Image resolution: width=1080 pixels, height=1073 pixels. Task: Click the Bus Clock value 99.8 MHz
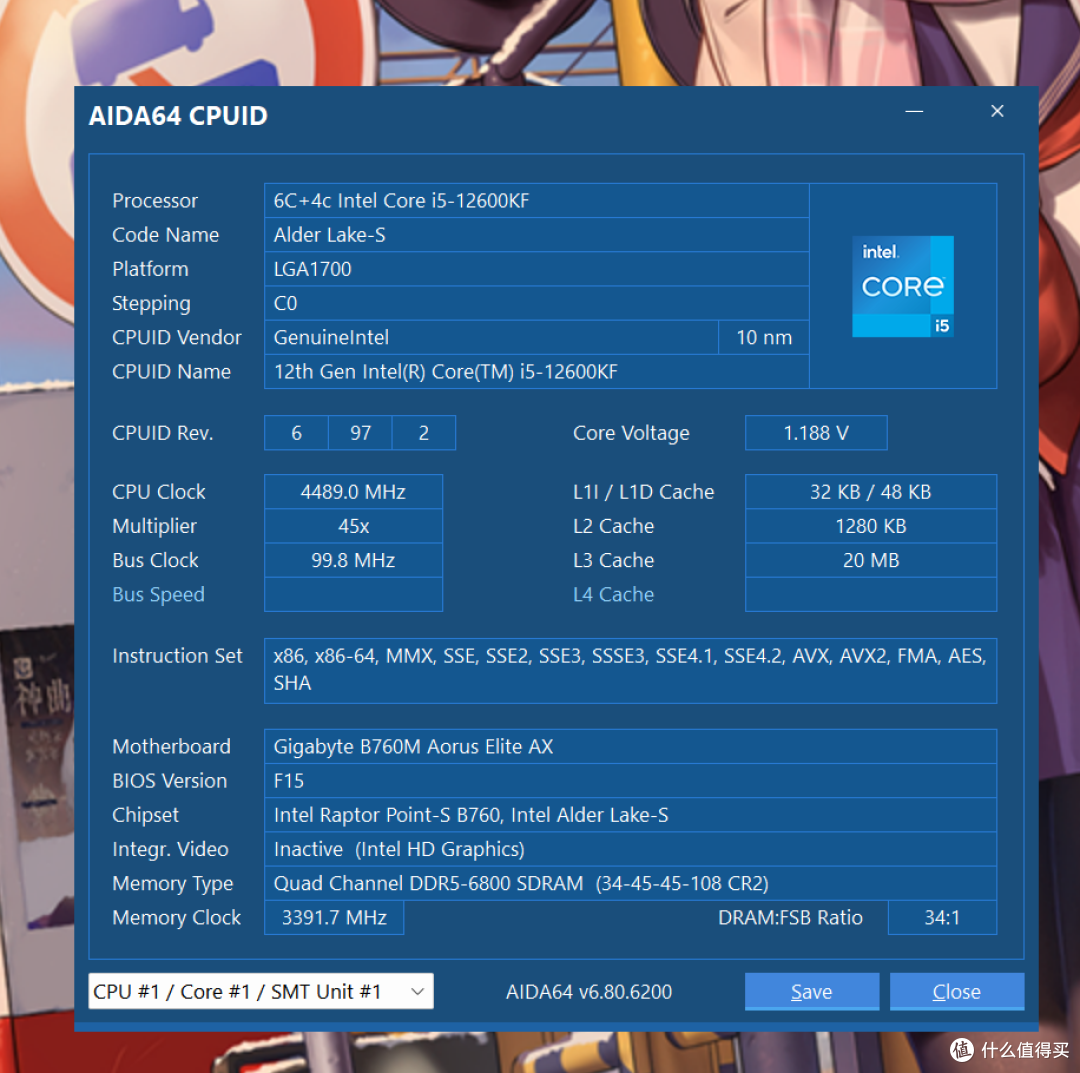353,560
